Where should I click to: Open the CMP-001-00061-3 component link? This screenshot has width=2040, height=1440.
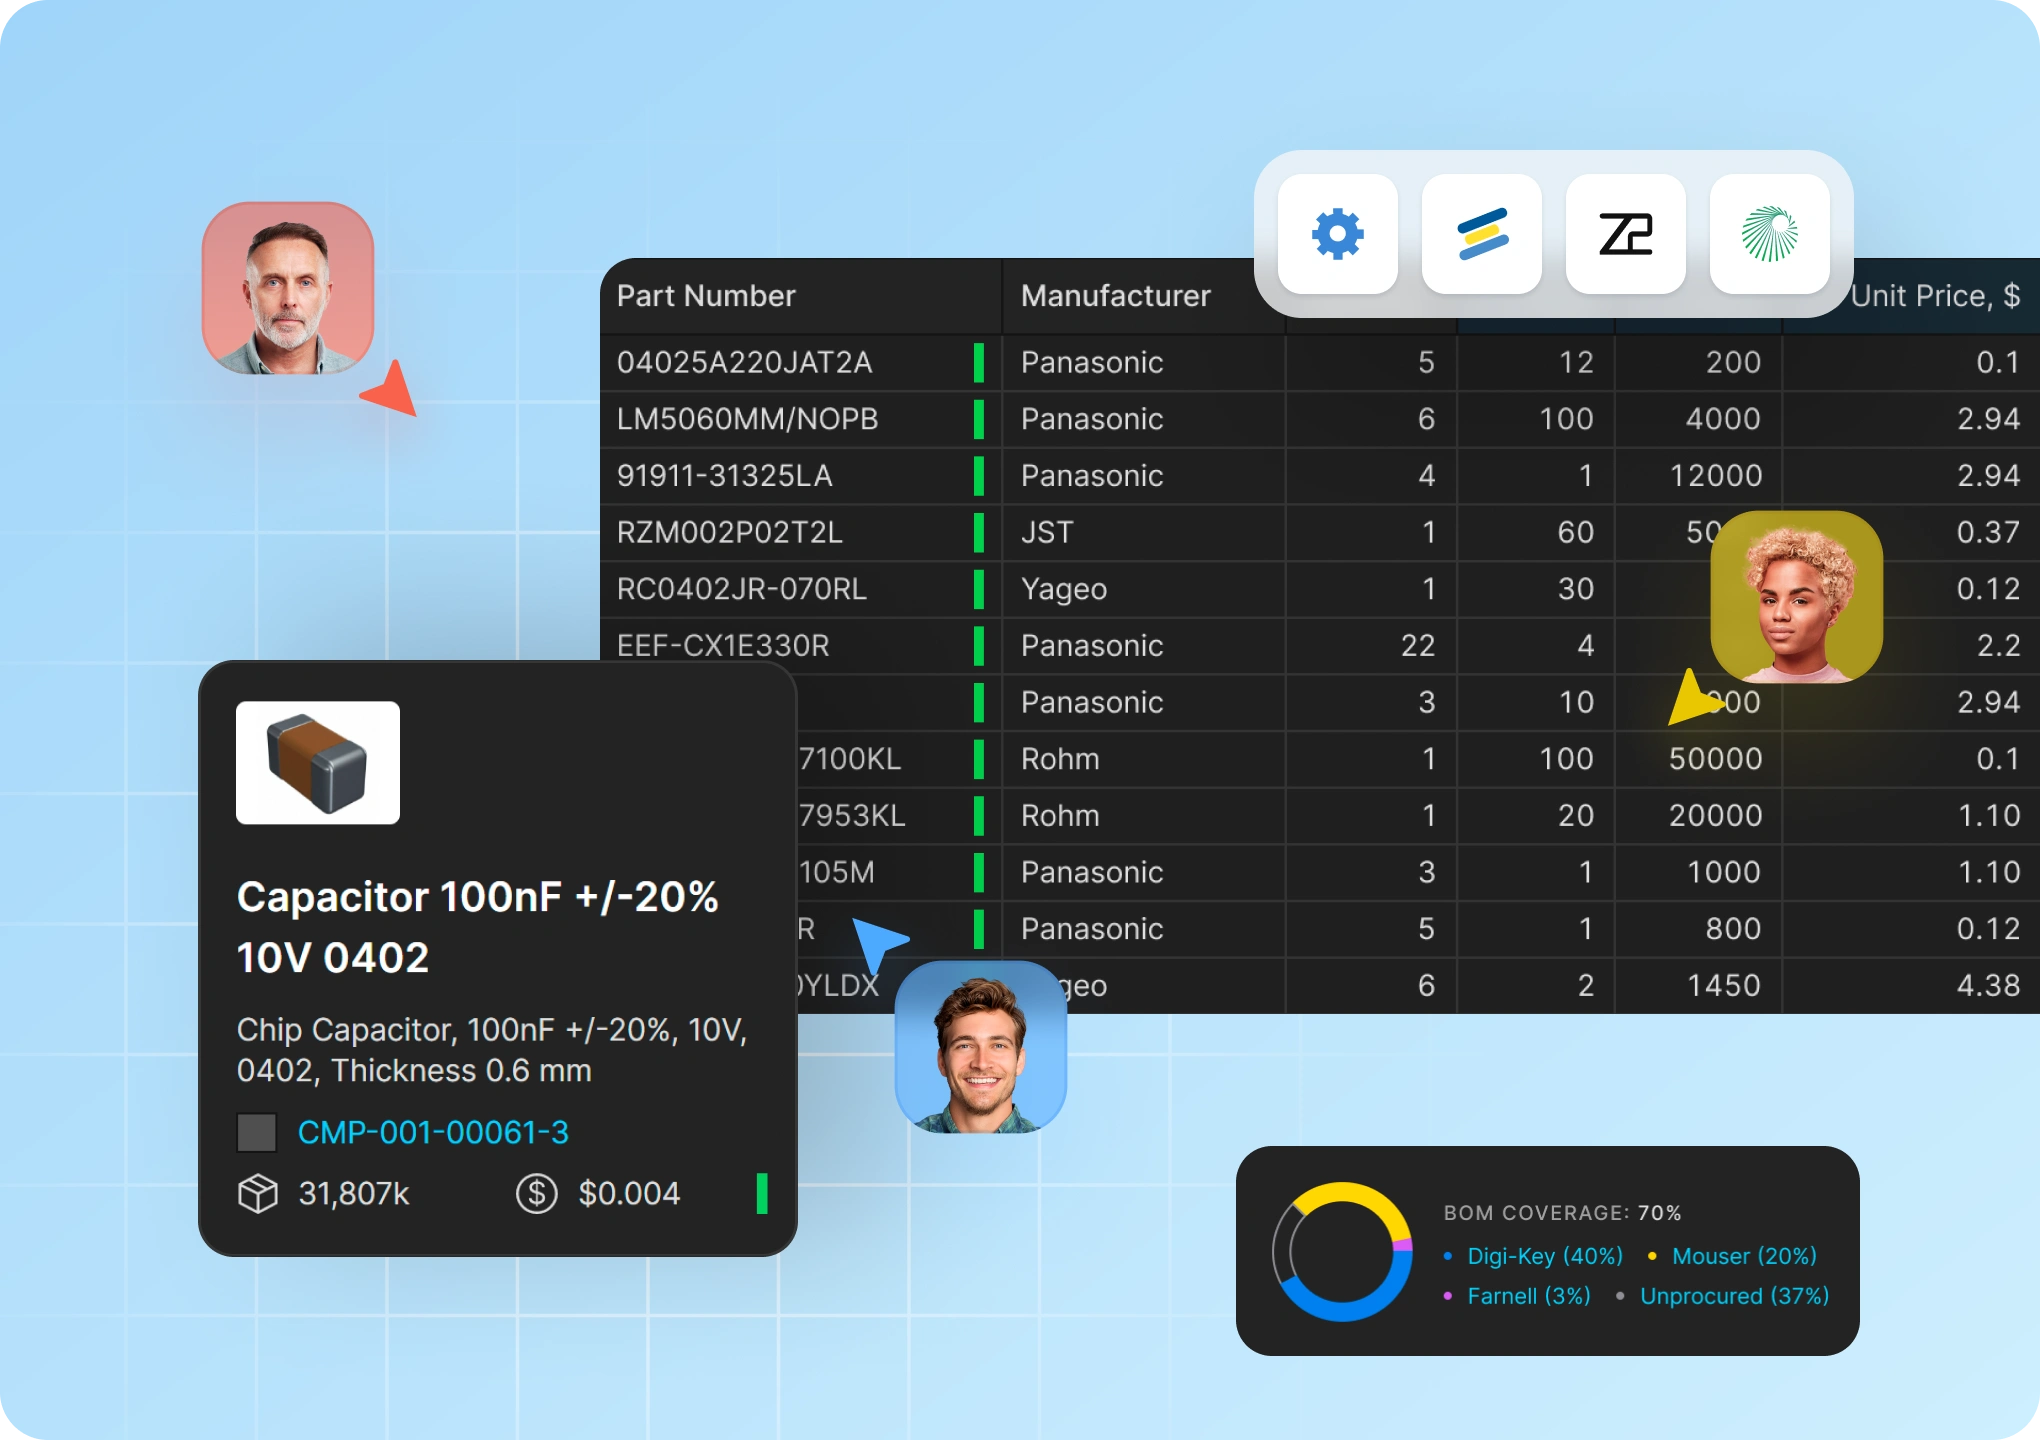point(433,1133)
